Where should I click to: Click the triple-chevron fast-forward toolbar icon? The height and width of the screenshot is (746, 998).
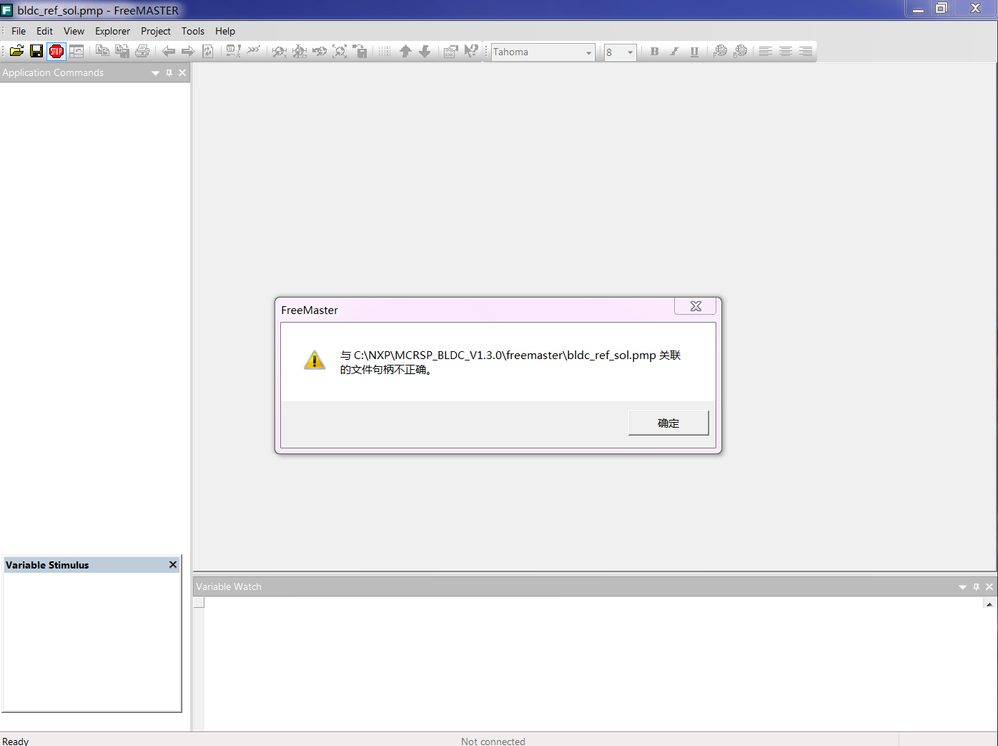pos(253,50)
